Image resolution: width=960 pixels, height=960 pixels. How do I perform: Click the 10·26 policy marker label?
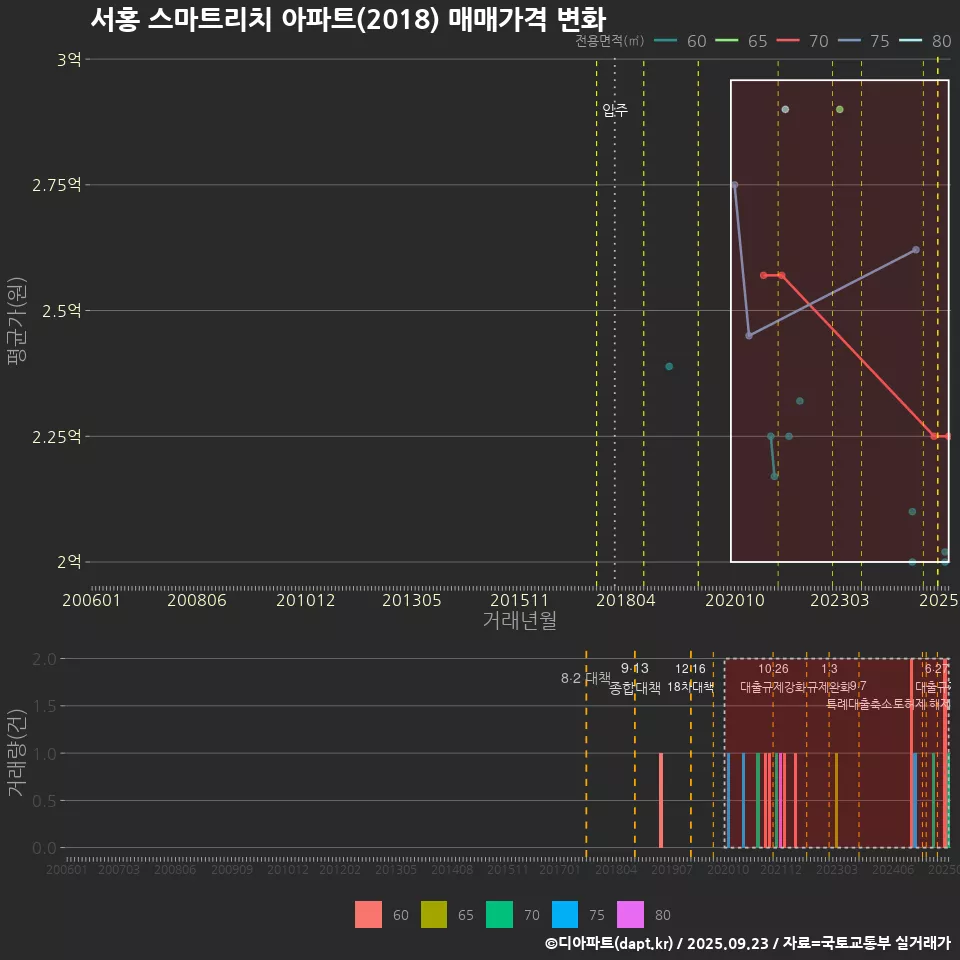(x=773, y=669)
